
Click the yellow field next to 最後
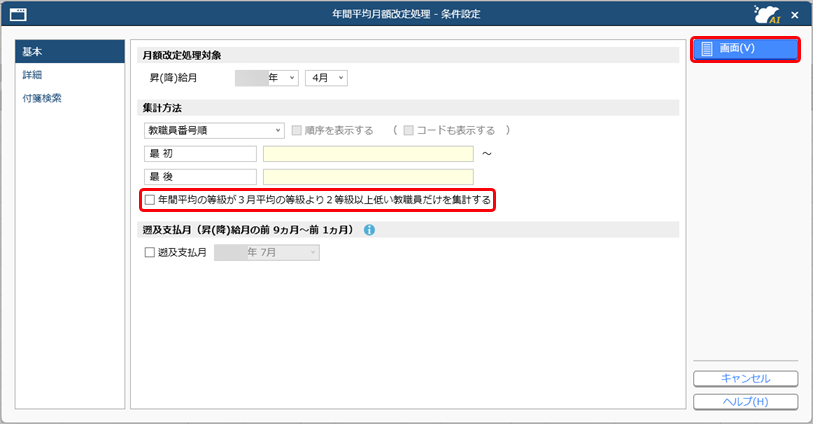click(x=368, y=177)
